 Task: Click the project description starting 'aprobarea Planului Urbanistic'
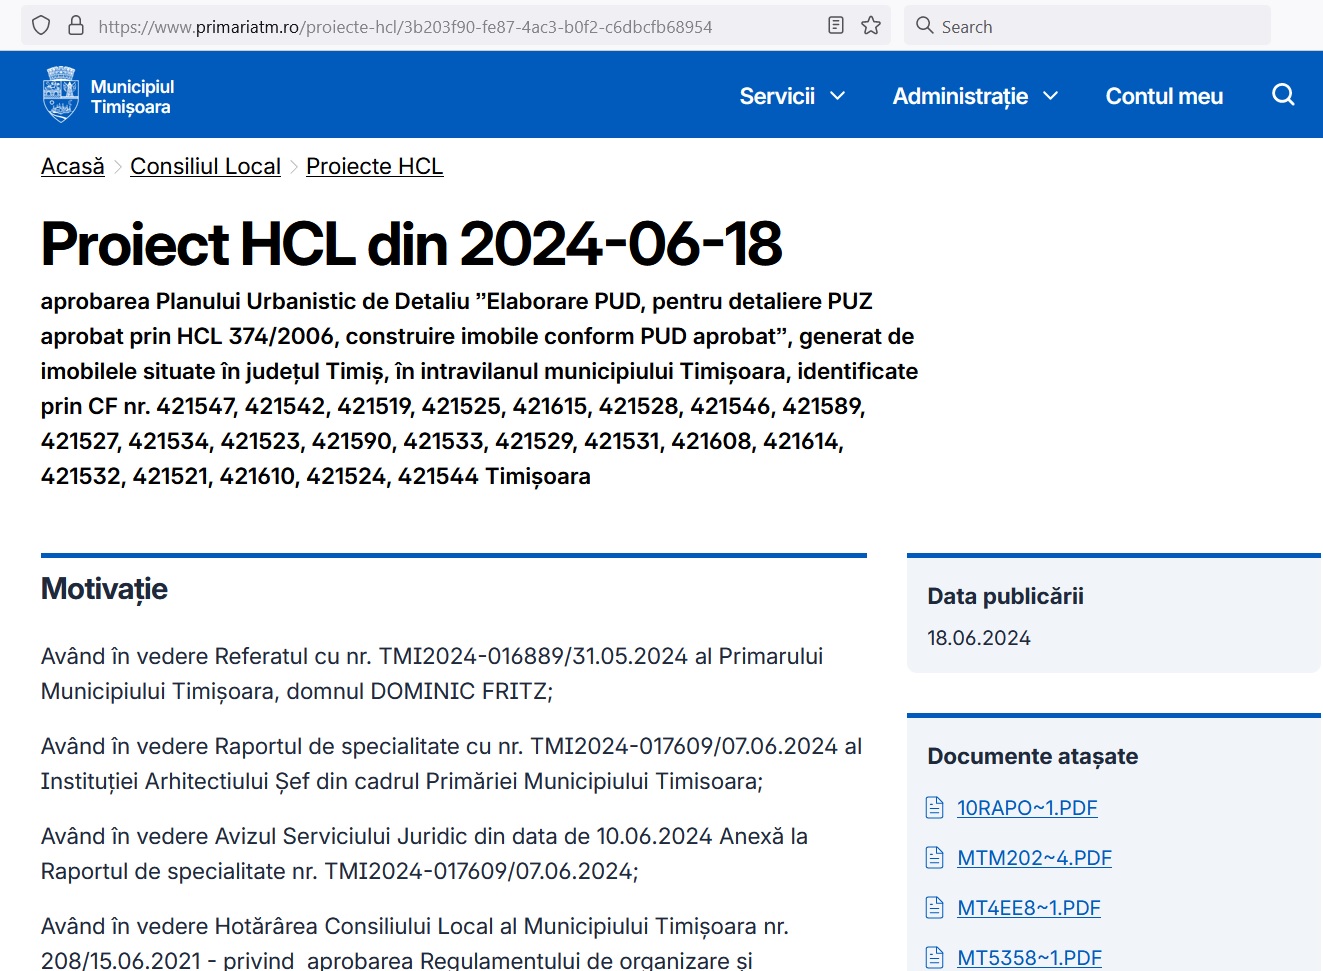479,389
